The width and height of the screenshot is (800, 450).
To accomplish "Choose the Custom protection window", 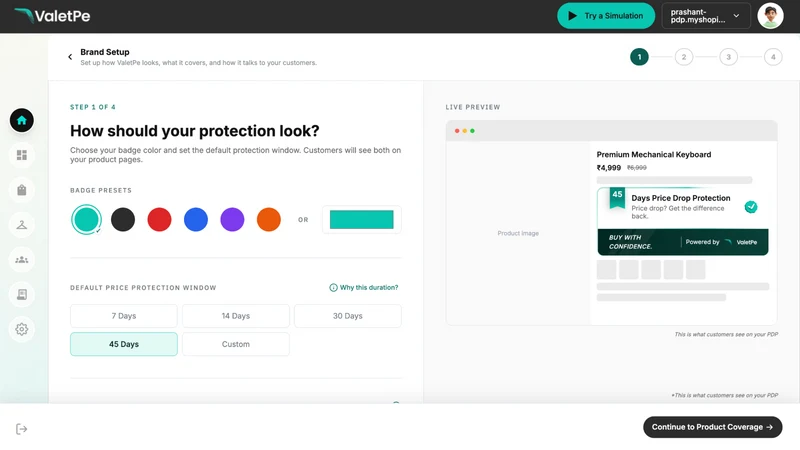I will coord(236,344).
